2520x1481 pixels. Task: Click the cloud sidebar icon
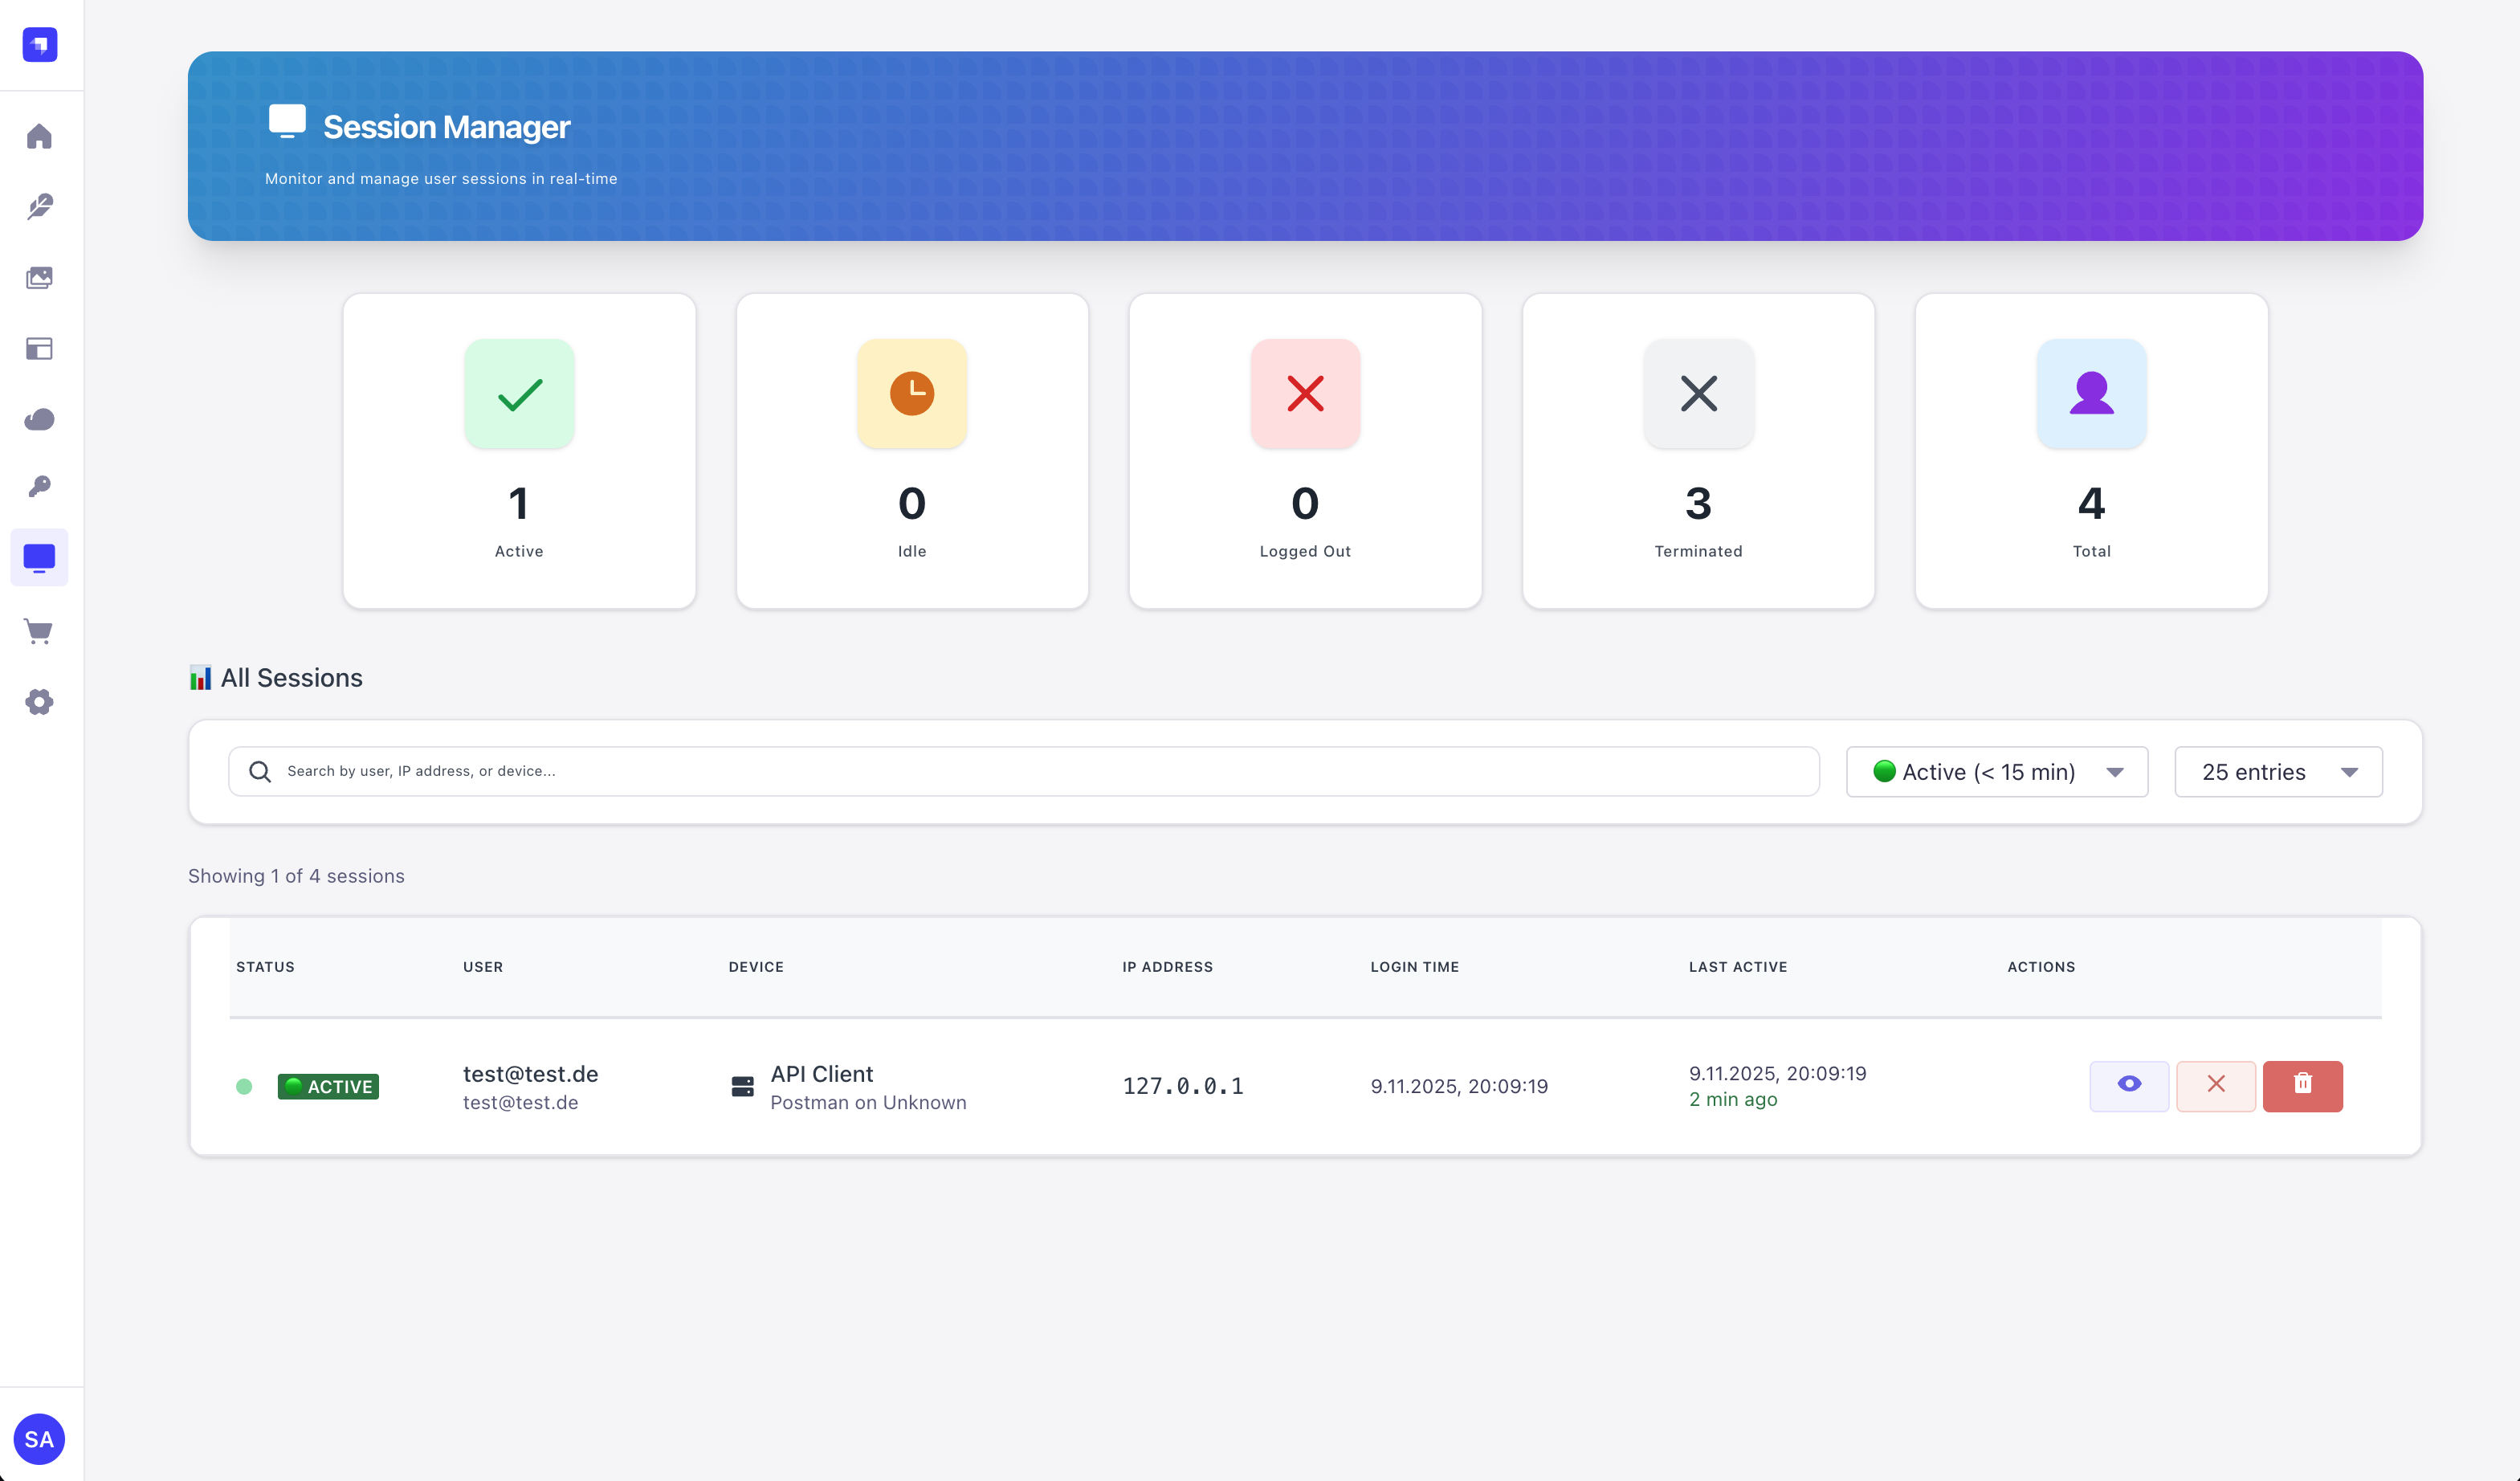point(39,419)
